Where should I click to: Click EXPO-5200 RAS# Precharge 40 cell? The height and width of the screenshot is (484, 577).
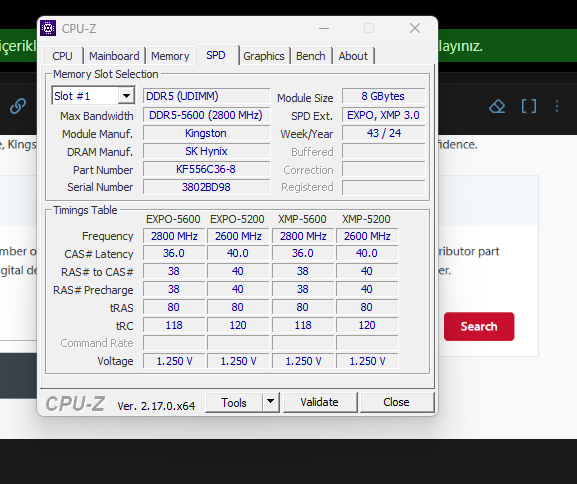(x=238, y=289)
